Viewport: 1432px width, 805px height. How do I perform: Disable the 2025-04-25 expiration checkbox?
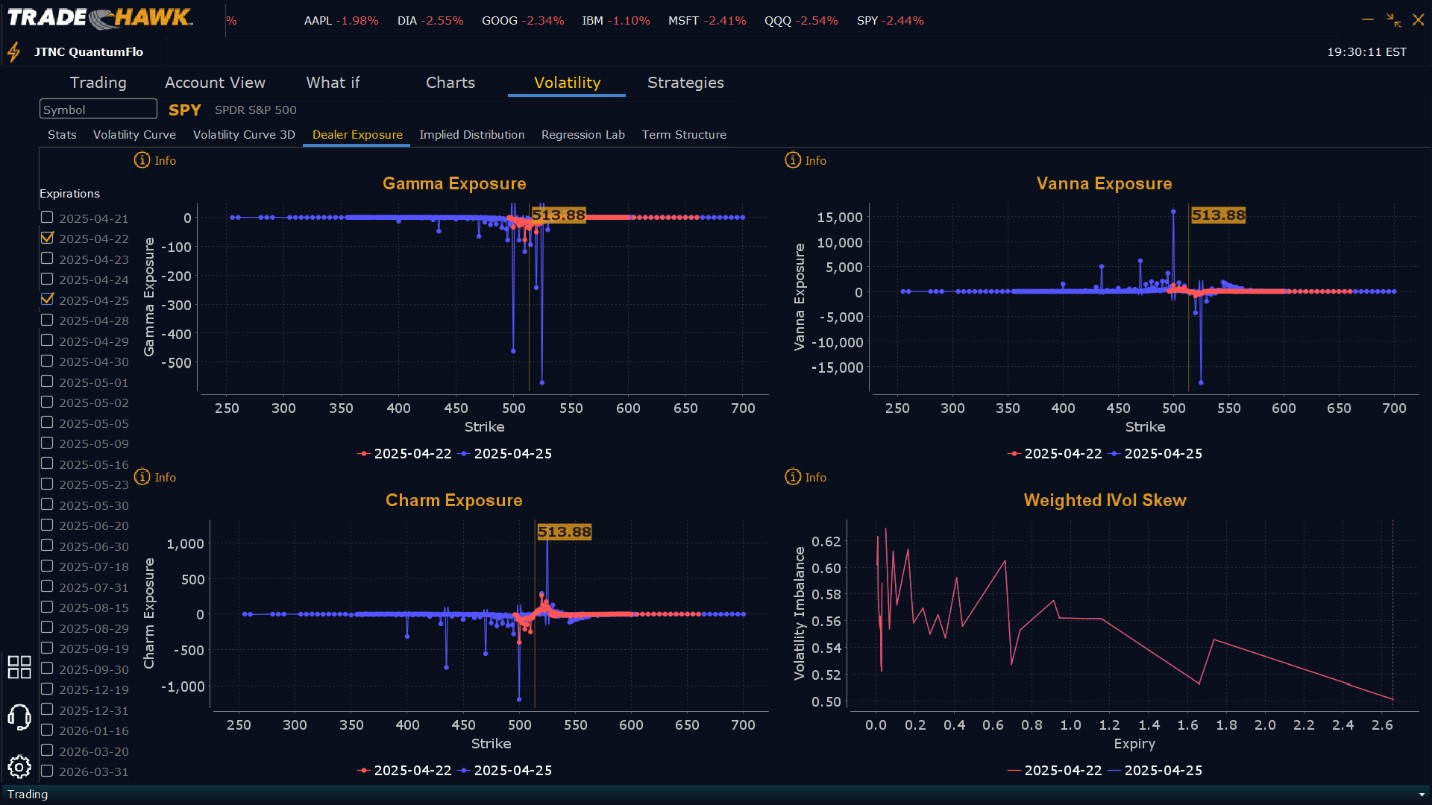pos(47,299)
